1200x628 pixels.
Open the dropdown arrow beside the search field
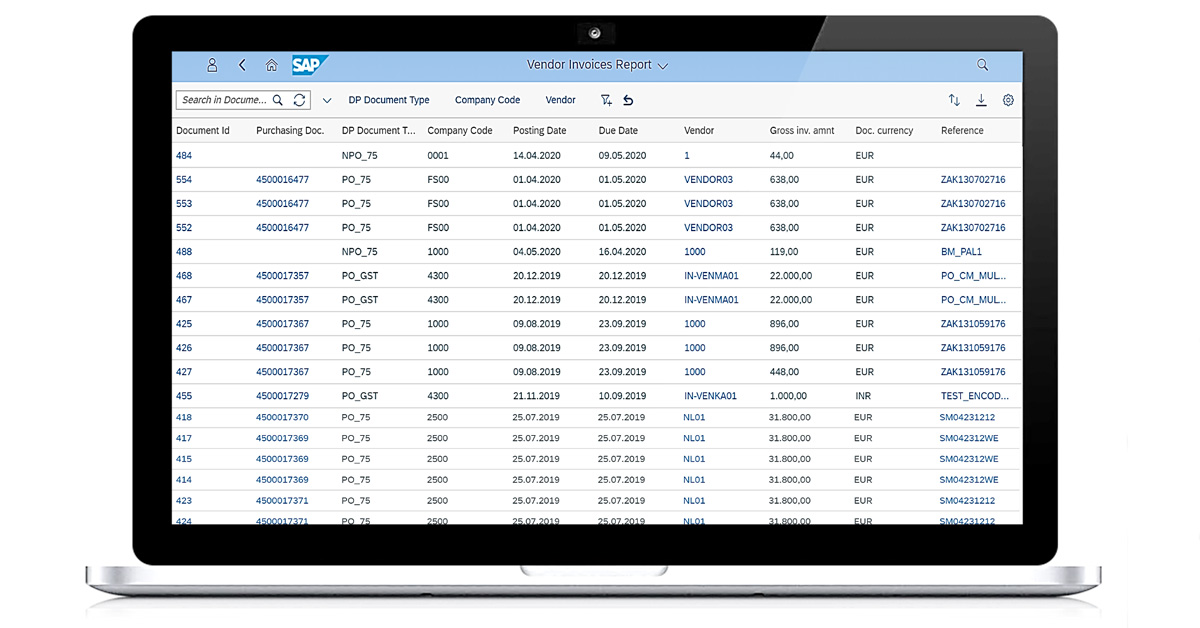(x=327, y=100)
